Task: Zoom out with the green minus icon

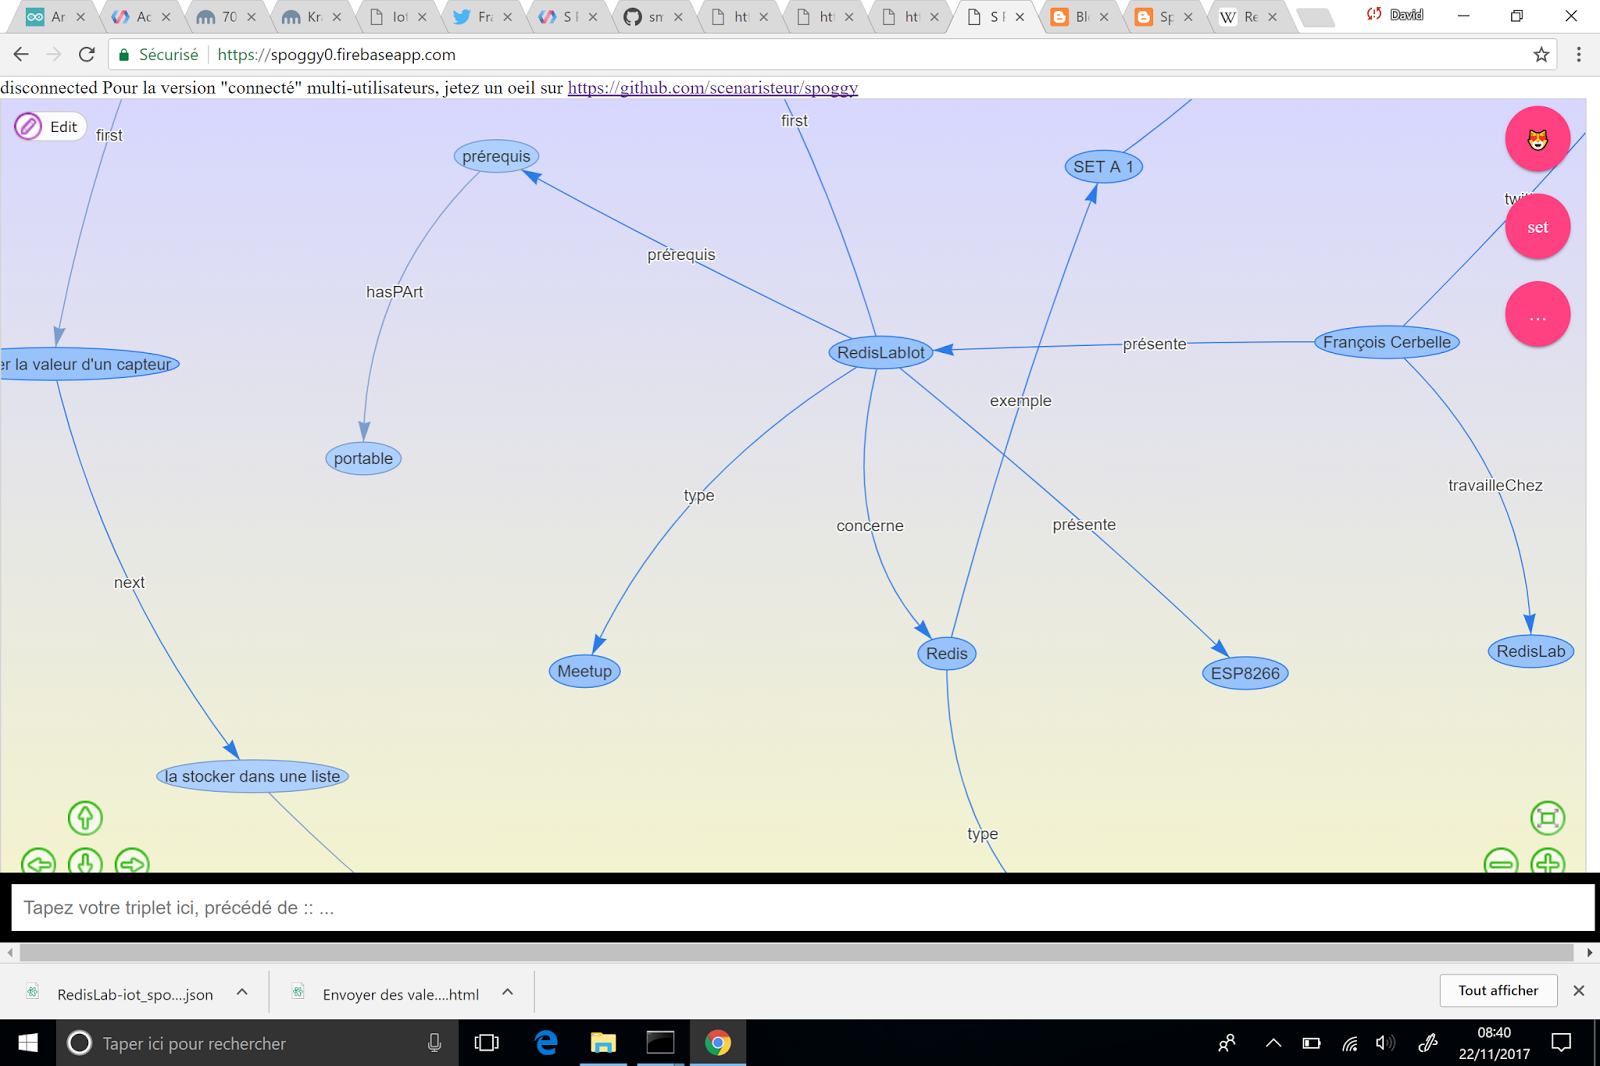Action: tap(1500, 862)
